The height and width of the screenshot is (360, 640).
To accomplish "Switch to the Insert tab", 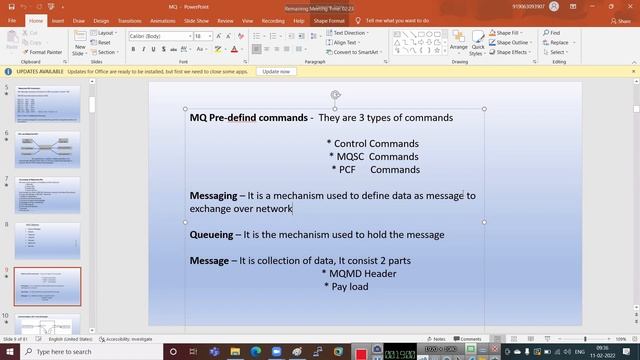I will 58,20.
